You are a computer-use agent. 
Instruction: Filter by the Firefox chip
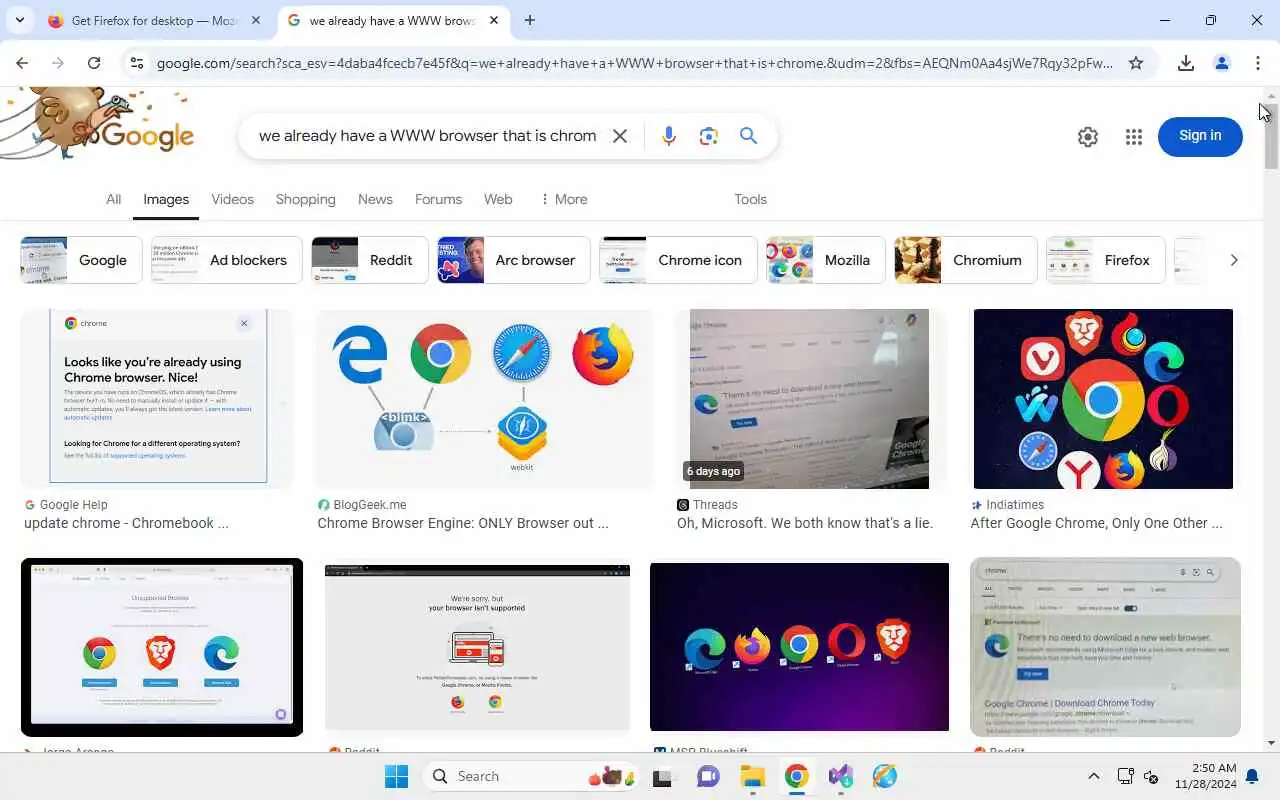point(1105,260)
